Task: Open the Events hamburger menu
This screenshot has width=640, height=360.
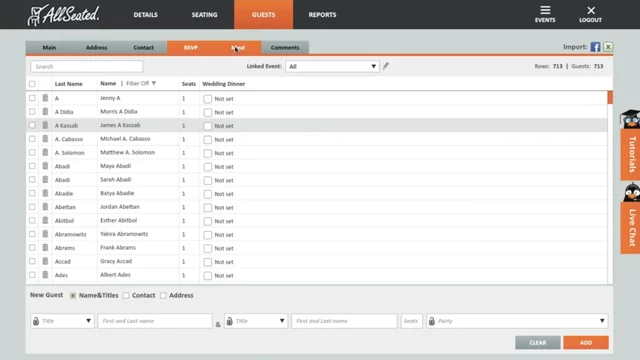Action: [x=545, y=14]
